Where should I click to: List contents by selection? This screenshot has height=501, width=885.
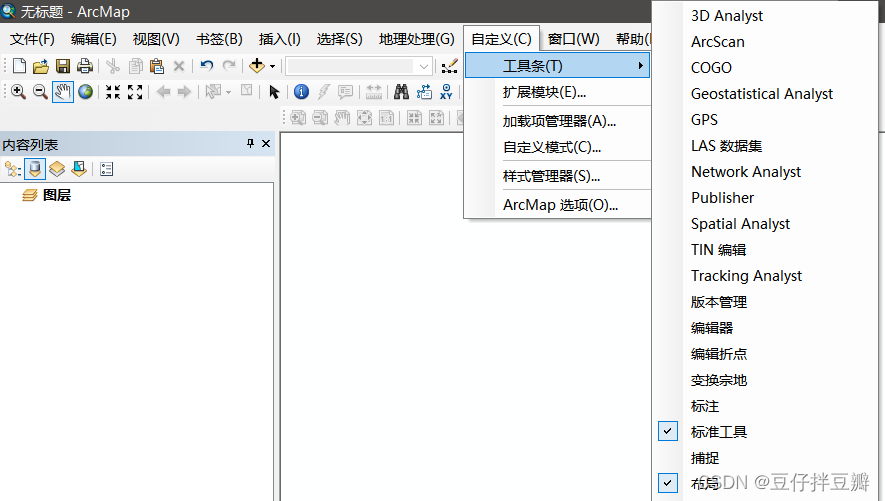[79, 169]
